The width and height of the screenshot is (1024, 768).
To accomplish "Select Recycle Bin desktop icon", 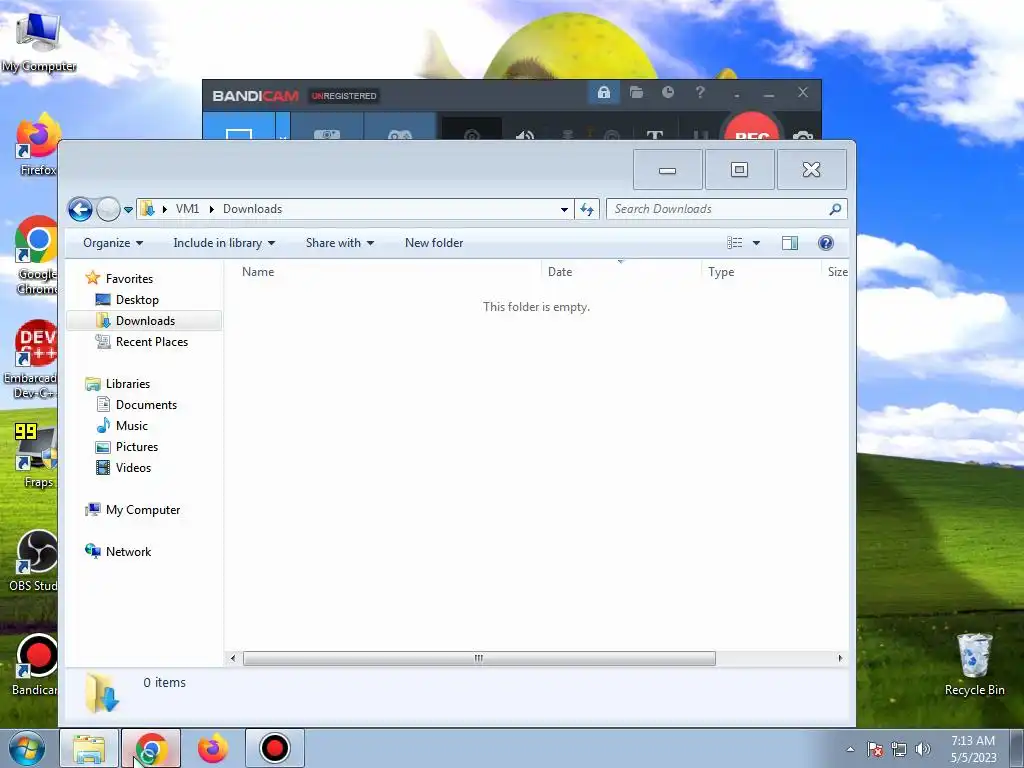I will pos(974,664).
